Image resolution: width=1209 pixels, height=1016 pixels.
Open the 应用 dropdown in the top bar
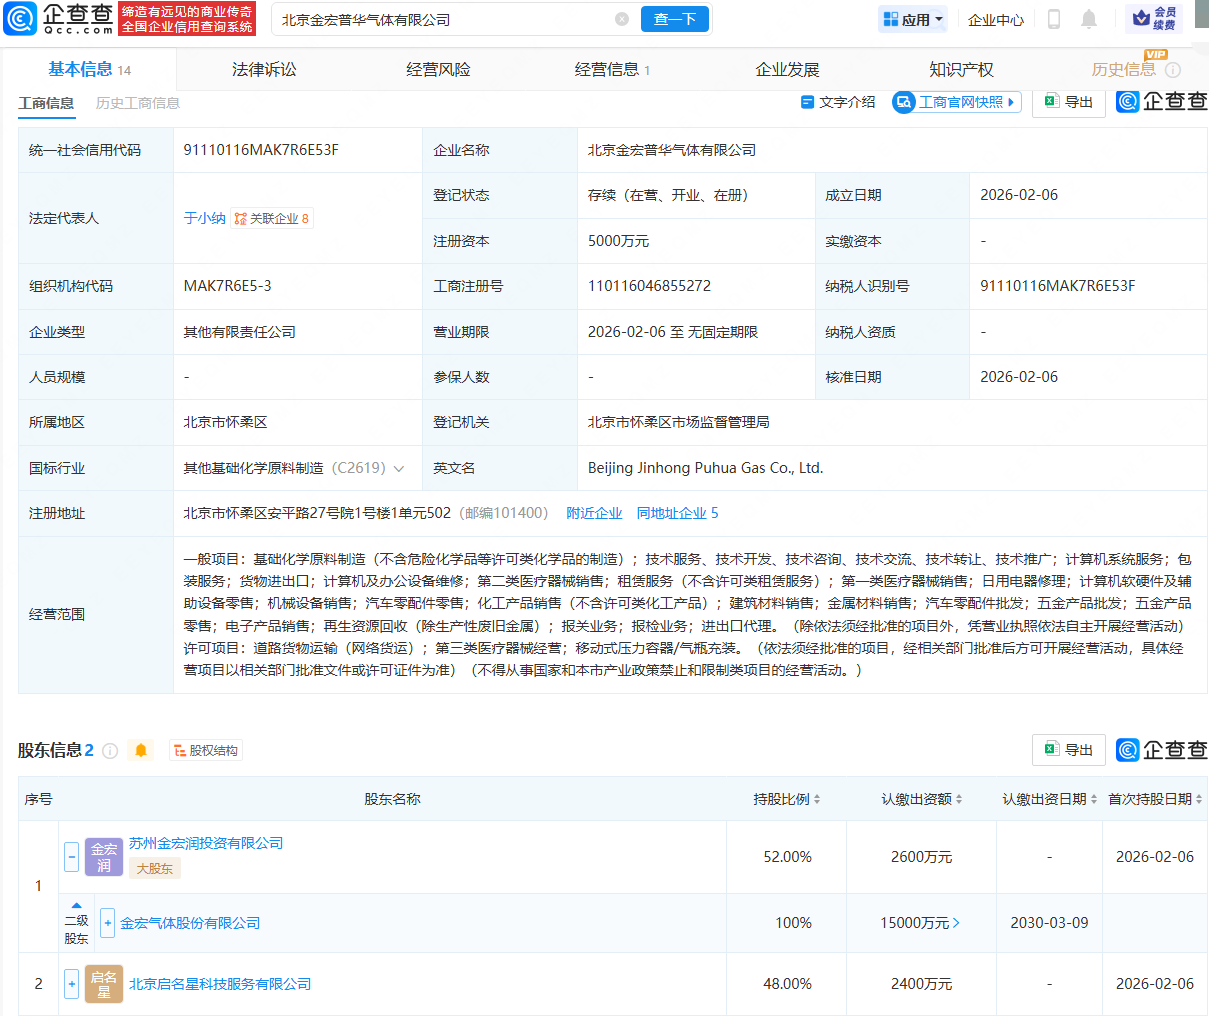pyautogui.click(x=911, y=18)
